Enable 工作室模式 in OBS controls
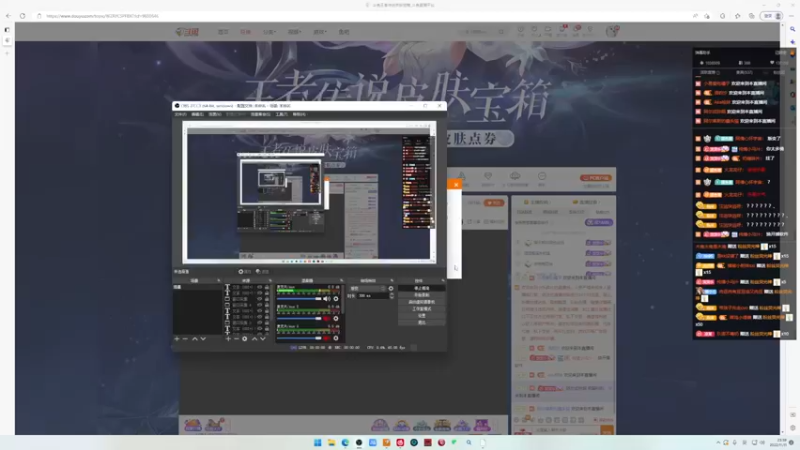800x450 pixels. (421, 309)
